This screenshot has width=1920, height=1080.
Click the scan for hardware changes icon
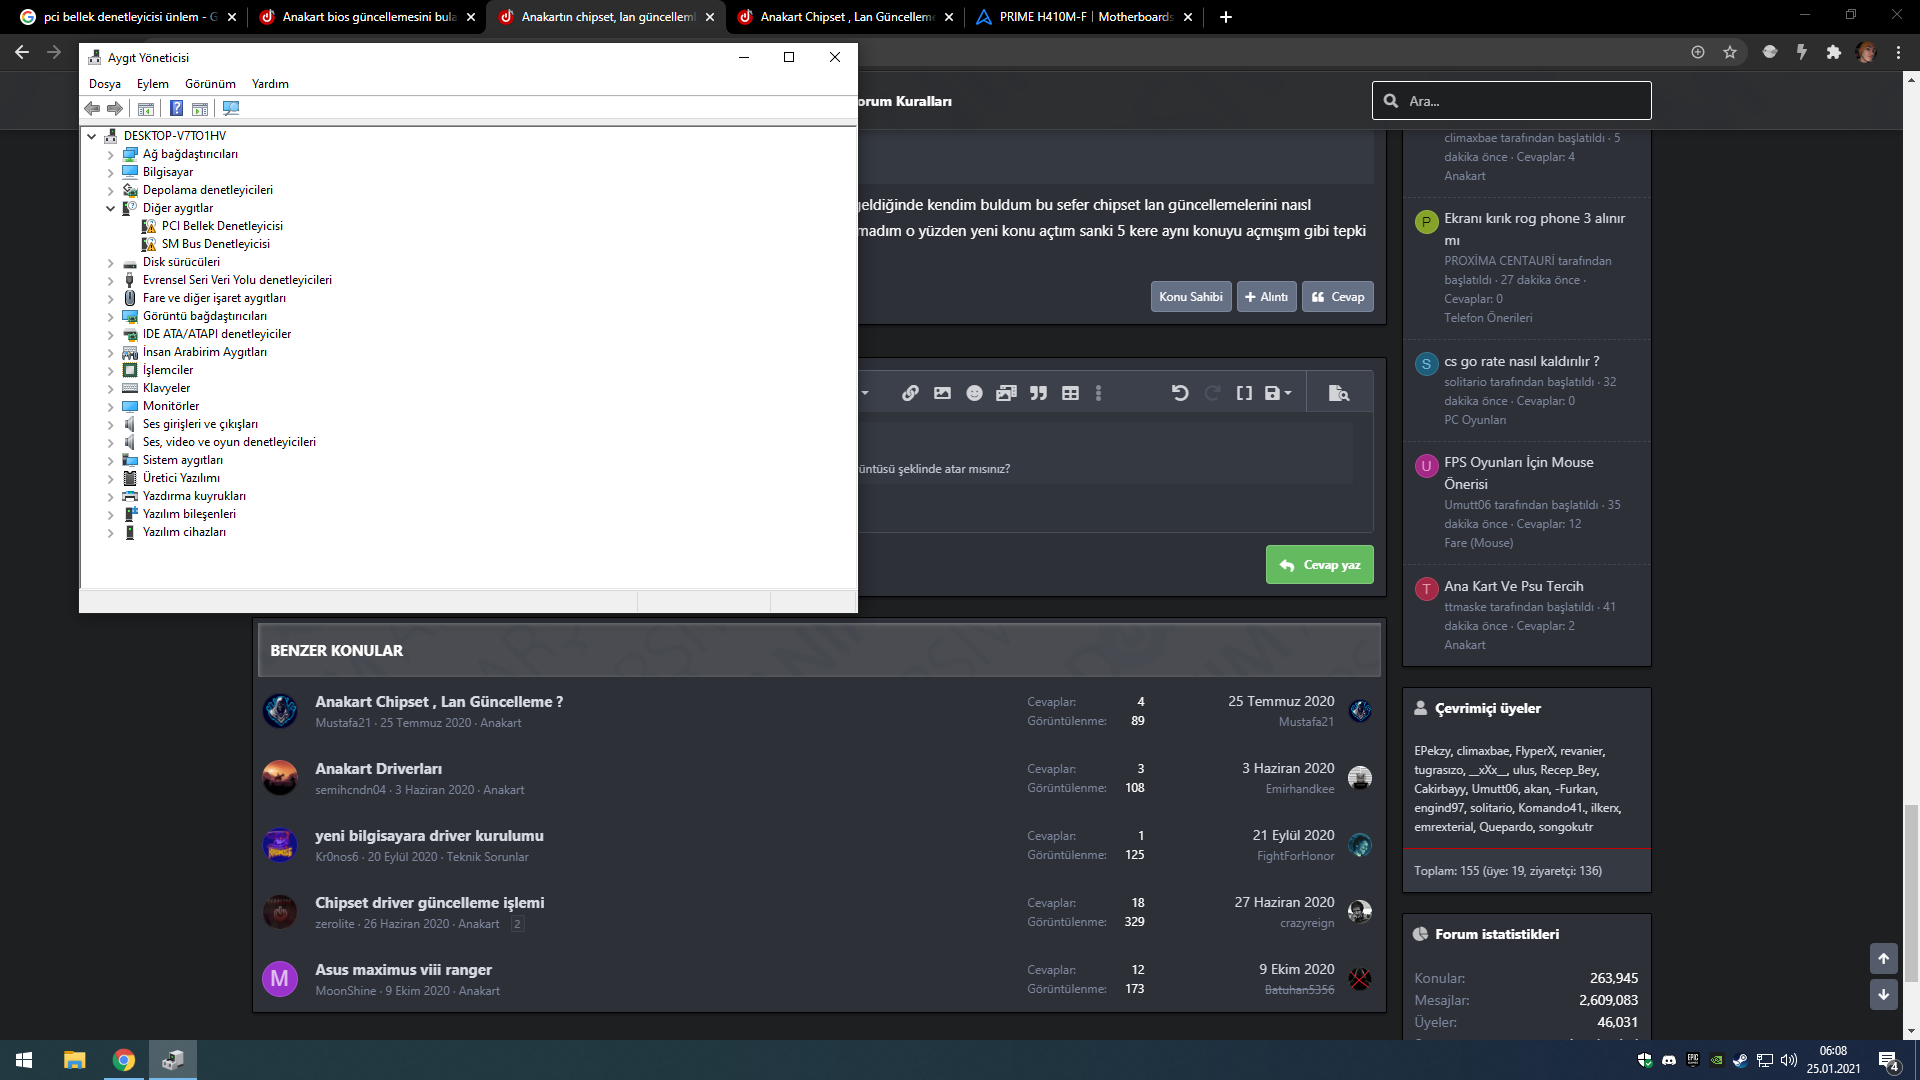[231, 108]
